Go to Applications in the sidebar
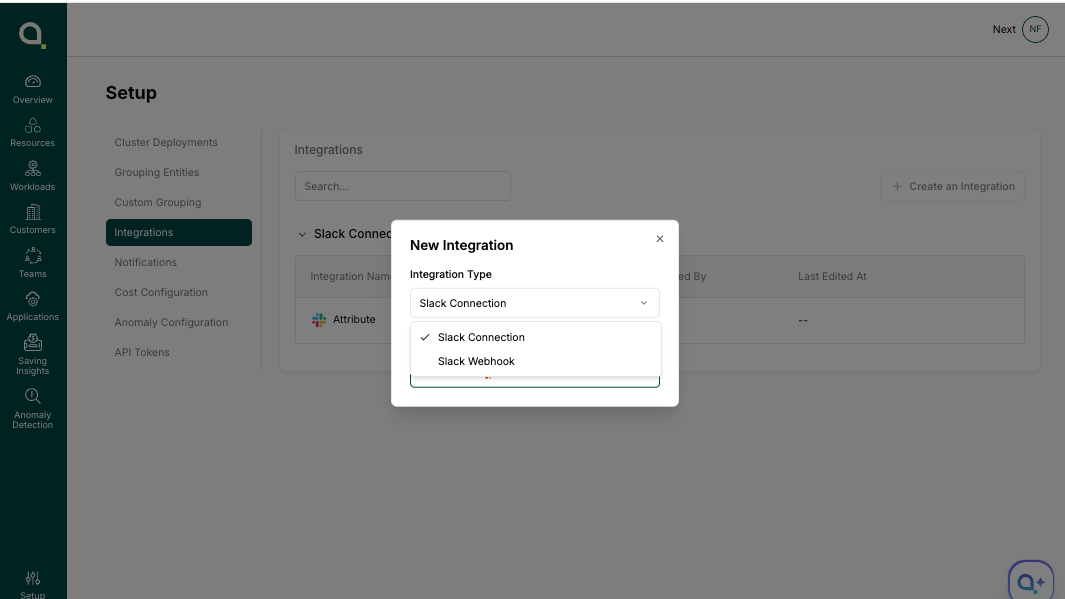This screenshot has height=599, width=1065. click(x=33, y=306)
